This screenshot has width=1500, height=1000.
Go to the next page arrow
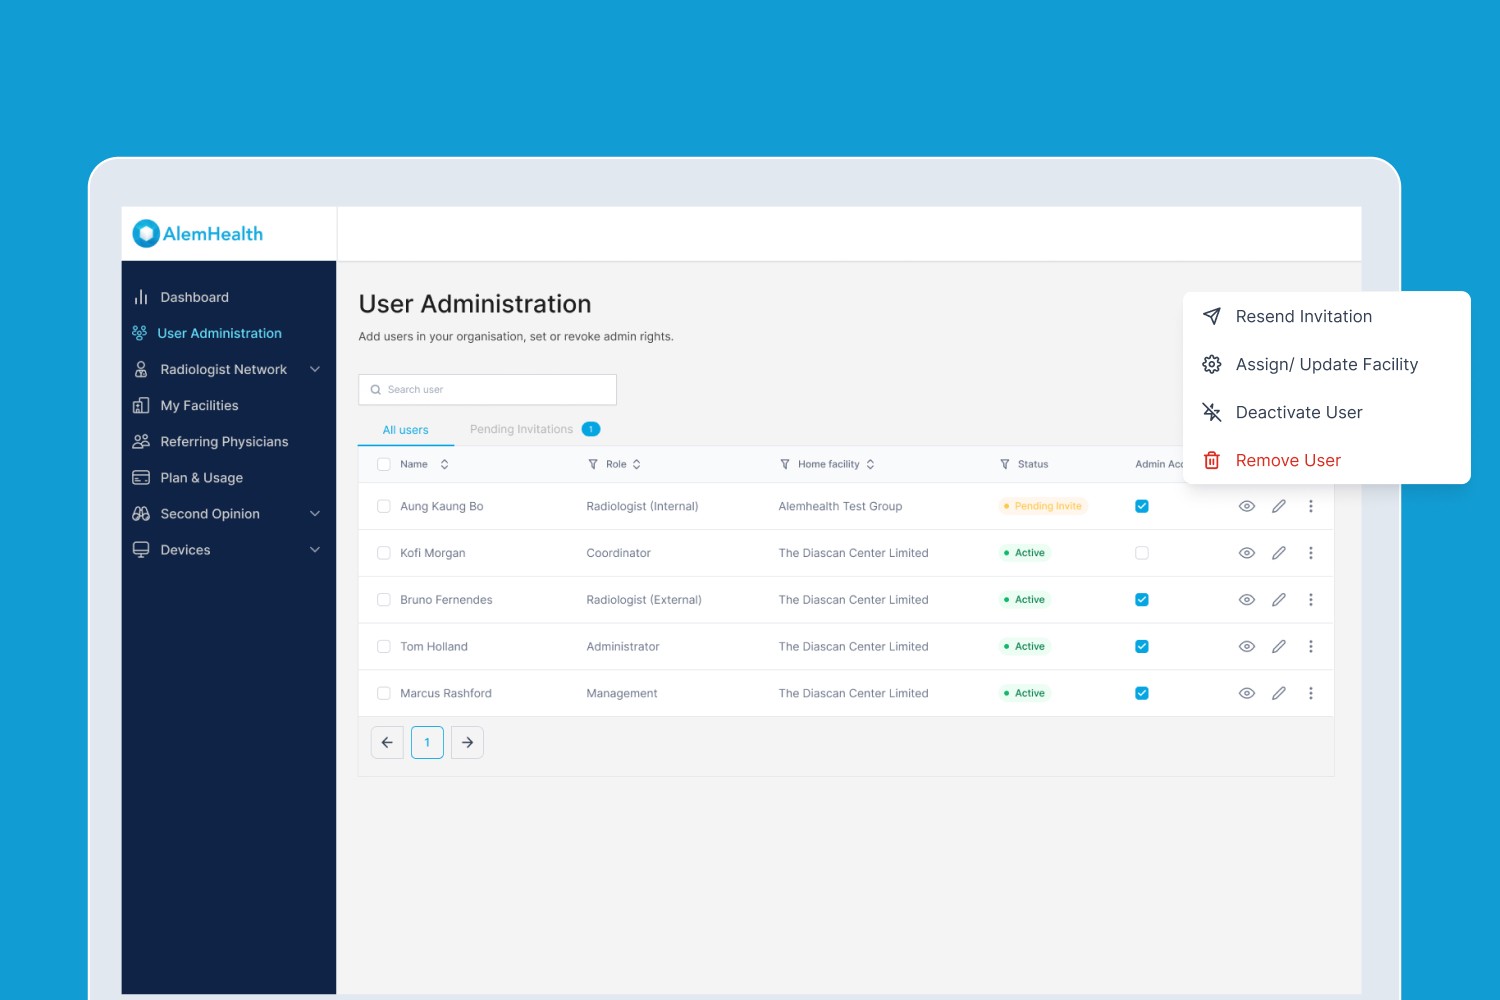[x=467, y=743]
